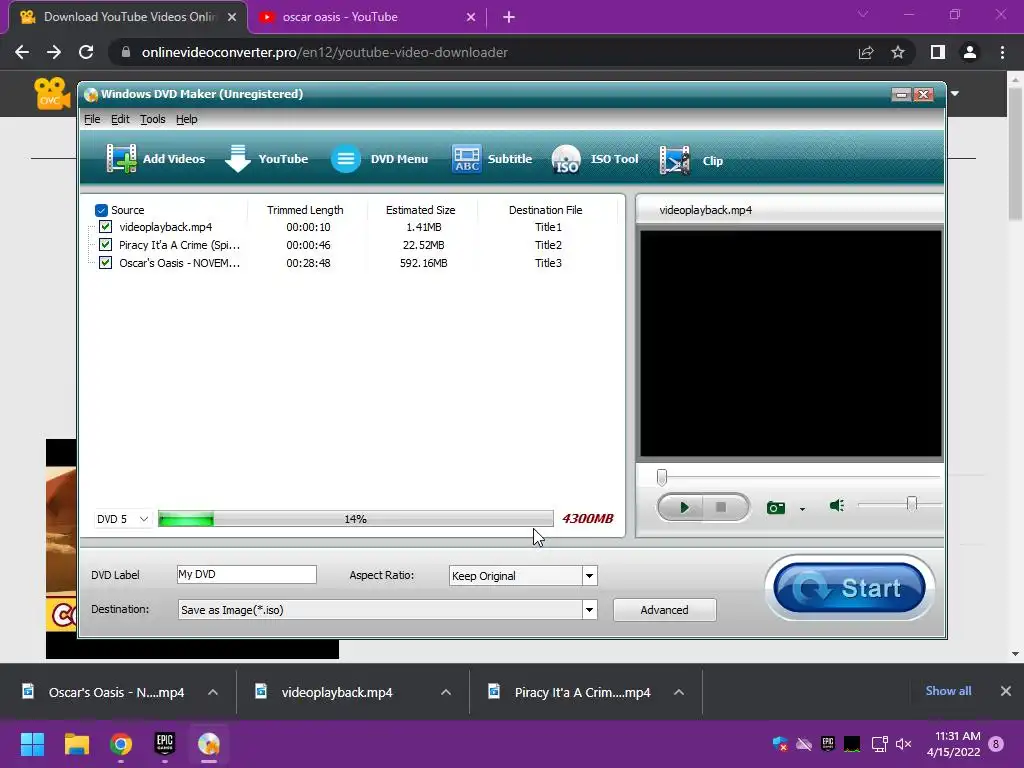
Task: Close the Chrome downloads bar
Action: pos(1006,691)
